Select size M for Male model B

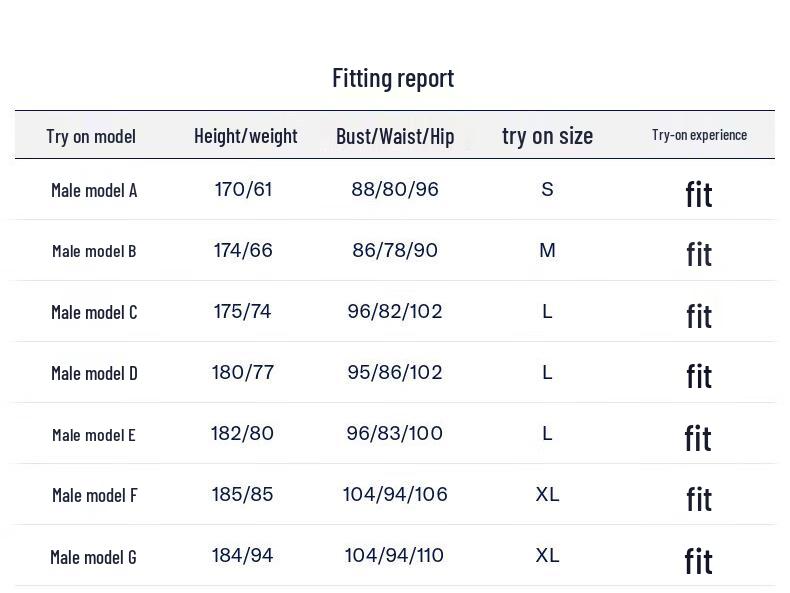coord(547,250)
